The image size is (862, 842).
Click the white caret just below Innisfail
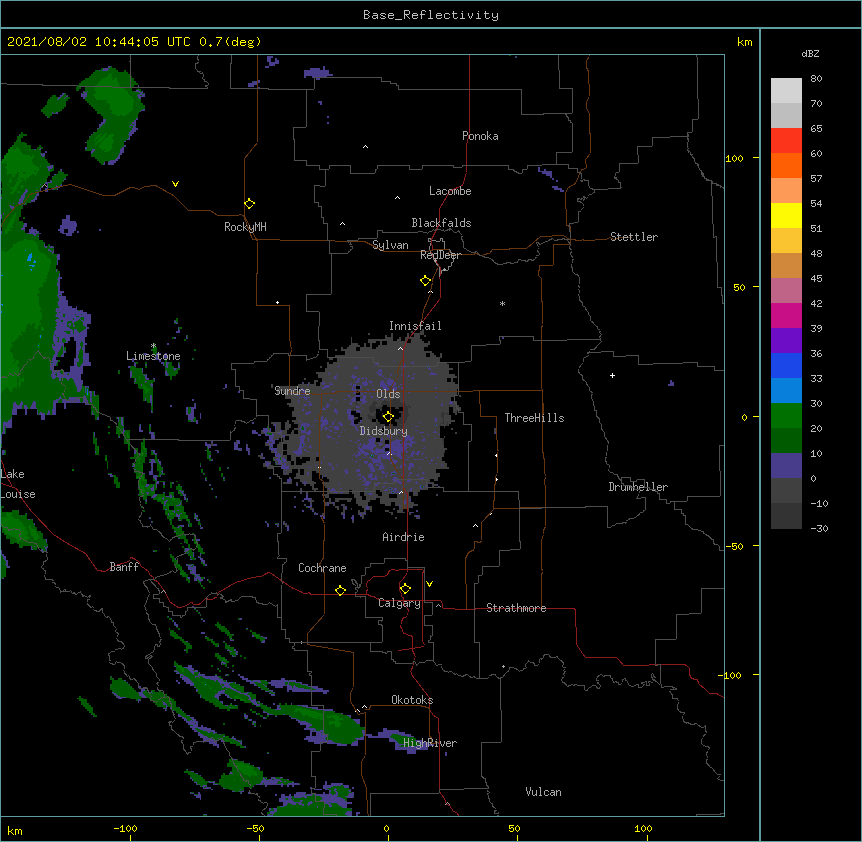(x=400, y=348)
